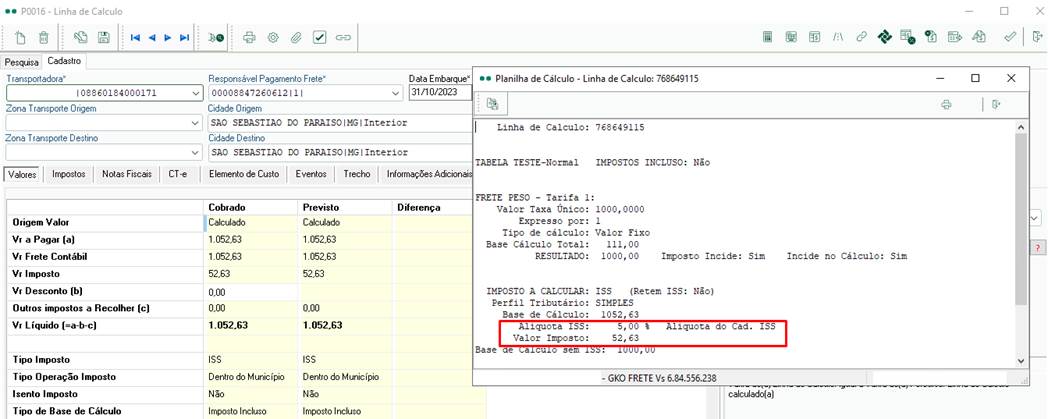Select the Cobrado Vr Desconto cell 0,00
This screenshot has height=419, width=1048.
[249, 292]
